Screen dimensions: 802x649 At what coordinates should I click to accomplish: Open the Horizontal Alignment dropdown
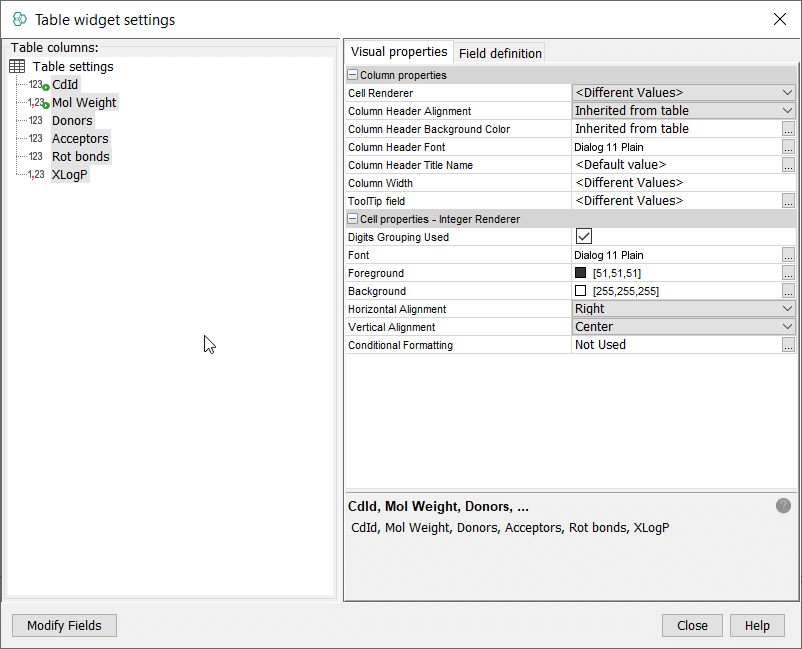click(x=787, y=309)
